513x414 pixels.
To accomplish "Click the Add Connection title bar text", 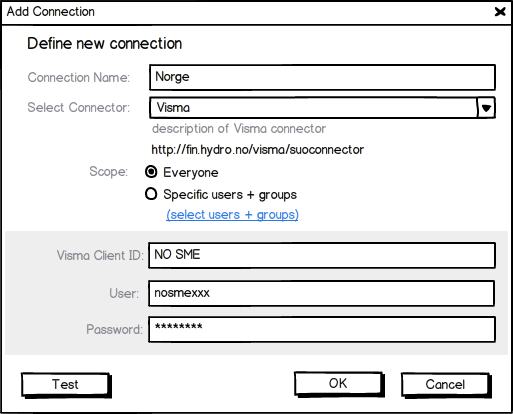I will pyautogui.click(x=51, y=12).
